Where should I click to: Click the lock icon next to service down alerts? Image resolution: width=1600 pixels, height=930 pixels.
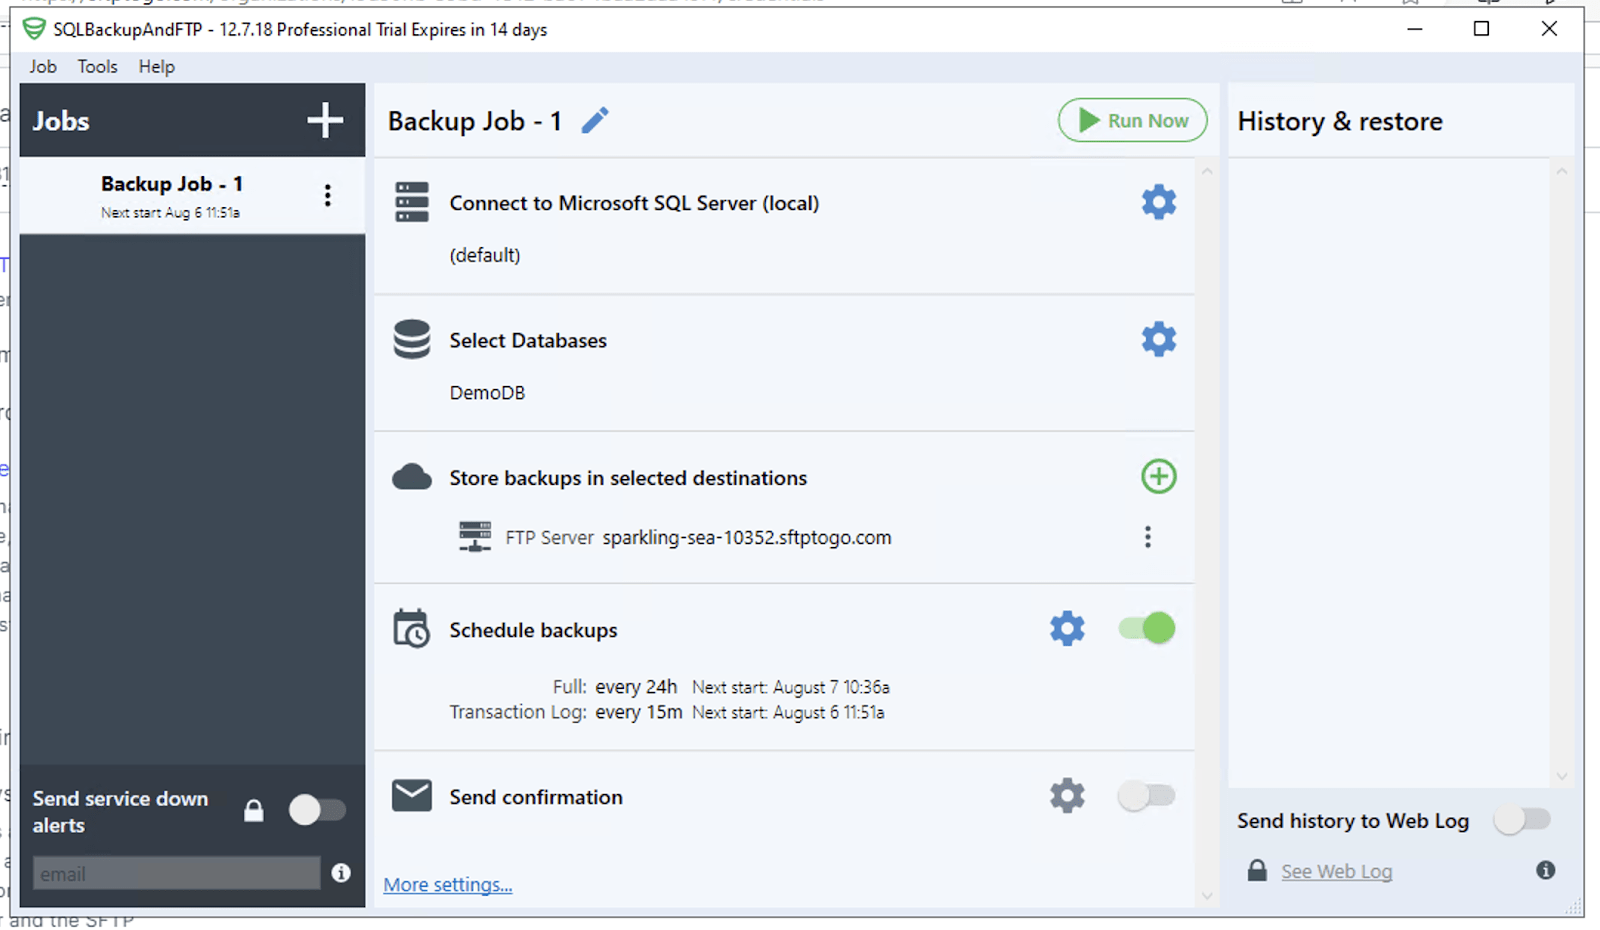(253, 810)
